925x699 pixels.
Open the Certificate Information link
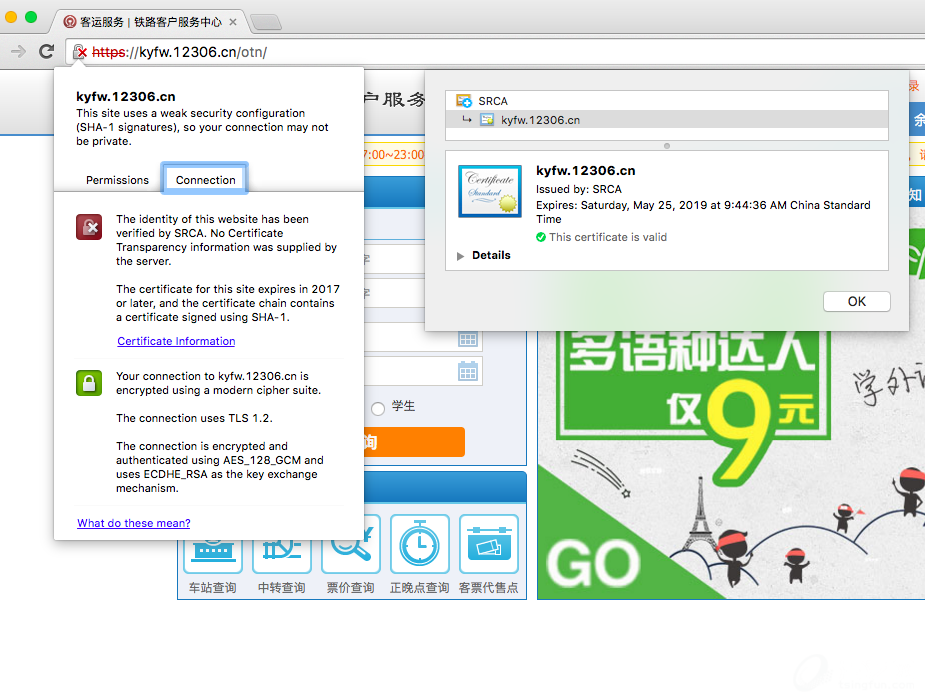(176, 341)
